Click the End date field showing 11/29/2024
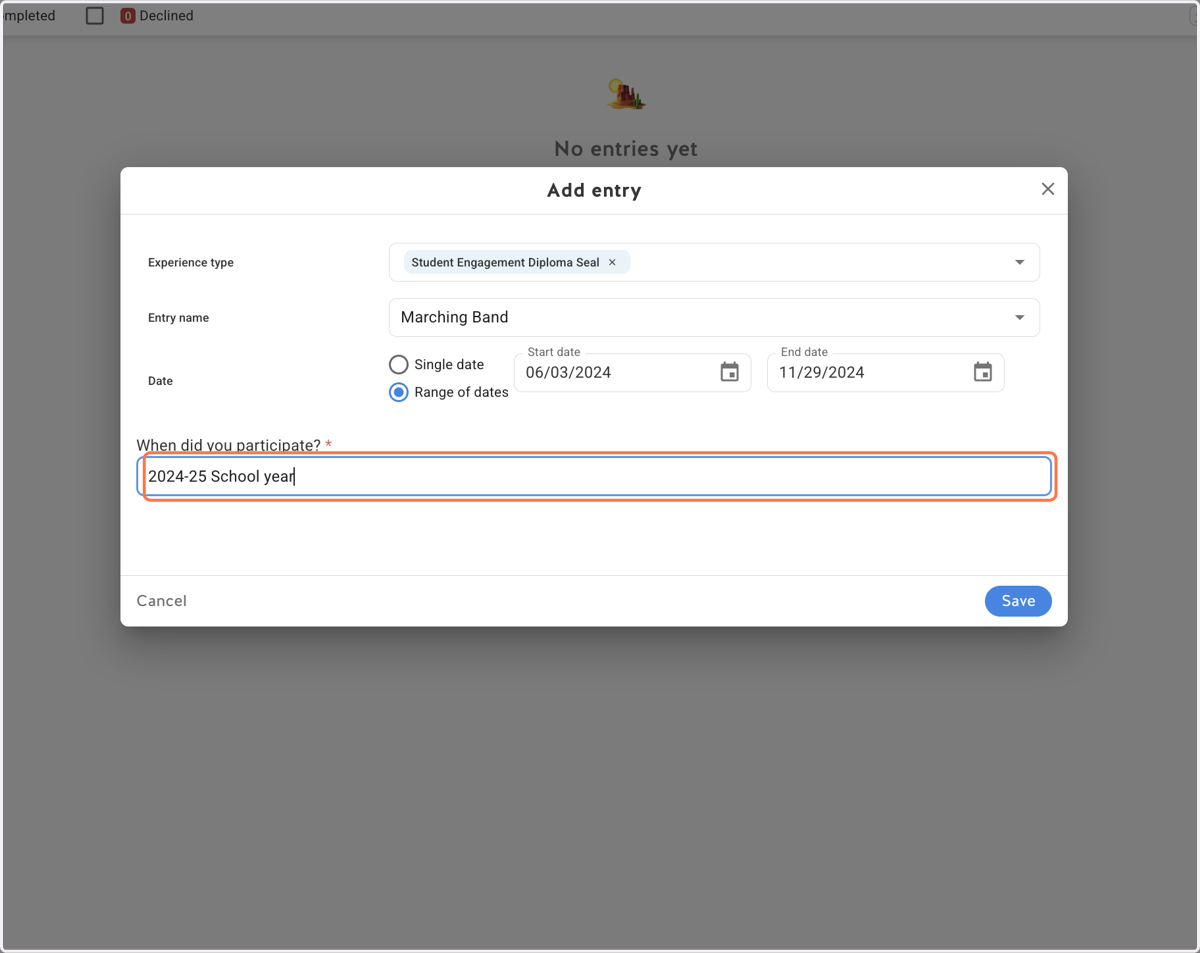Screen dimensions: 1200x953 [885, 372]
